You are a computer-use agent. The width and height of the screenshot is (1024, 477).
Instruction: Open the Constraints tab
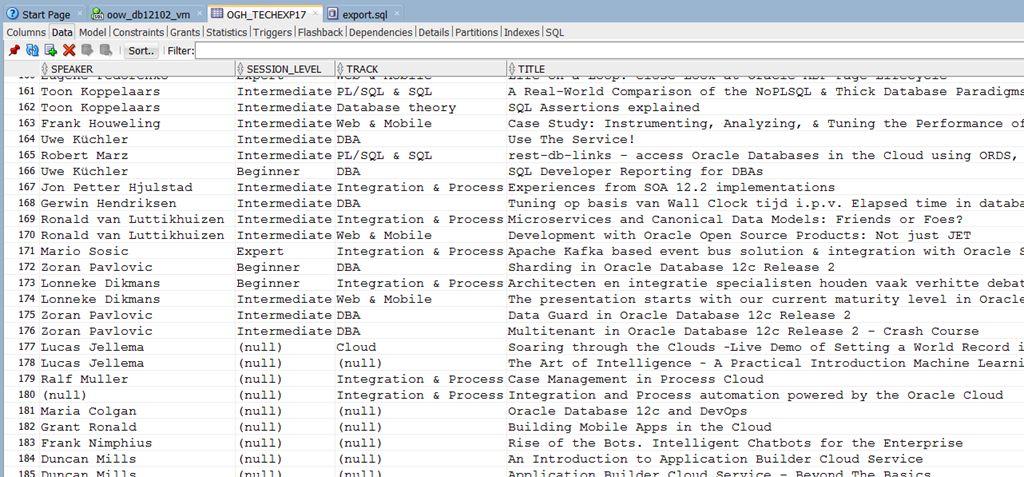[138, 32]
